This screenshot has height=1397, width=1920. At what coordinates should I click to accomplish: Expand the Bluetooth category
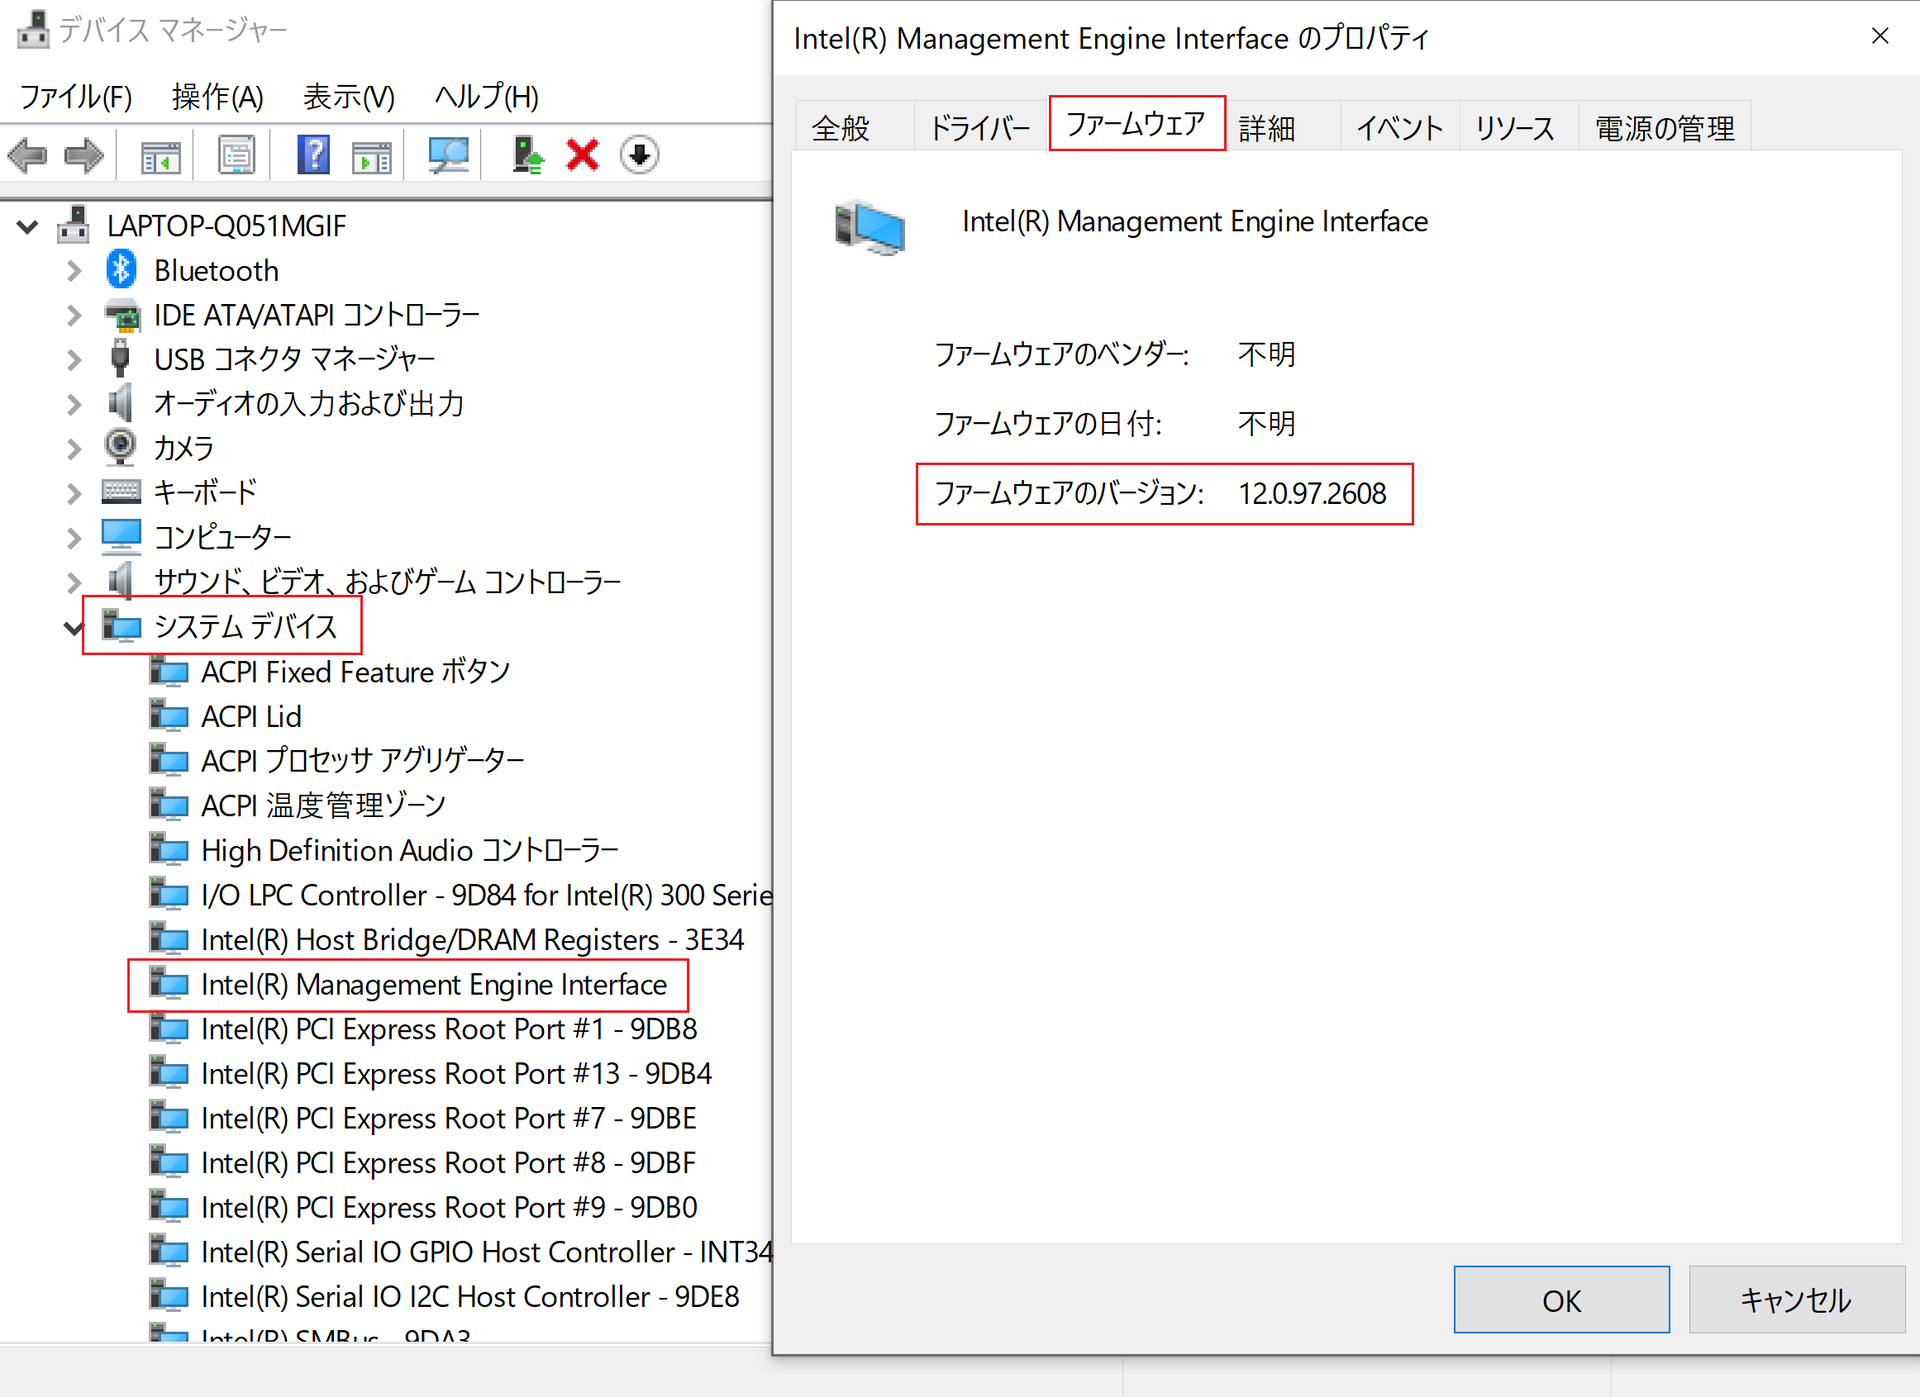74,271
